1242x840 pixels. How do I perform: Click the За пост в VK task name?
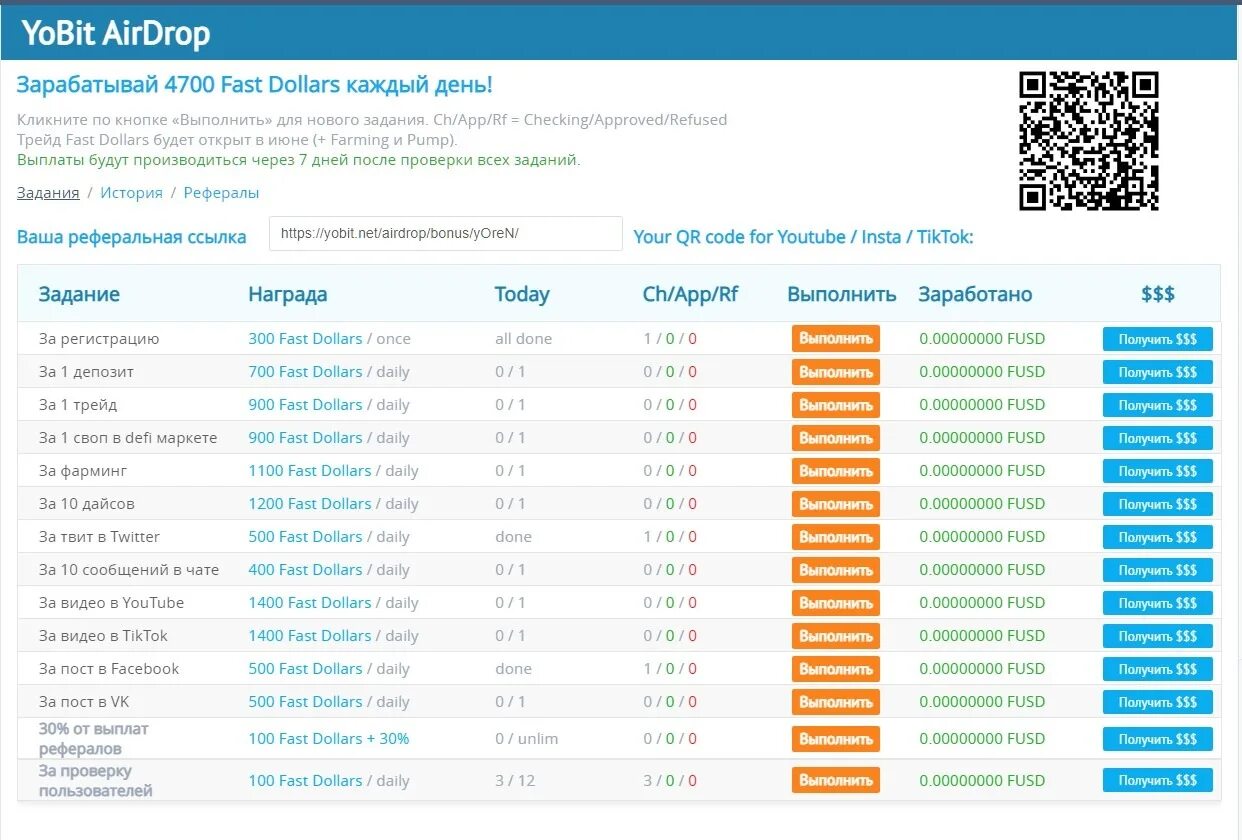[84, 701]
